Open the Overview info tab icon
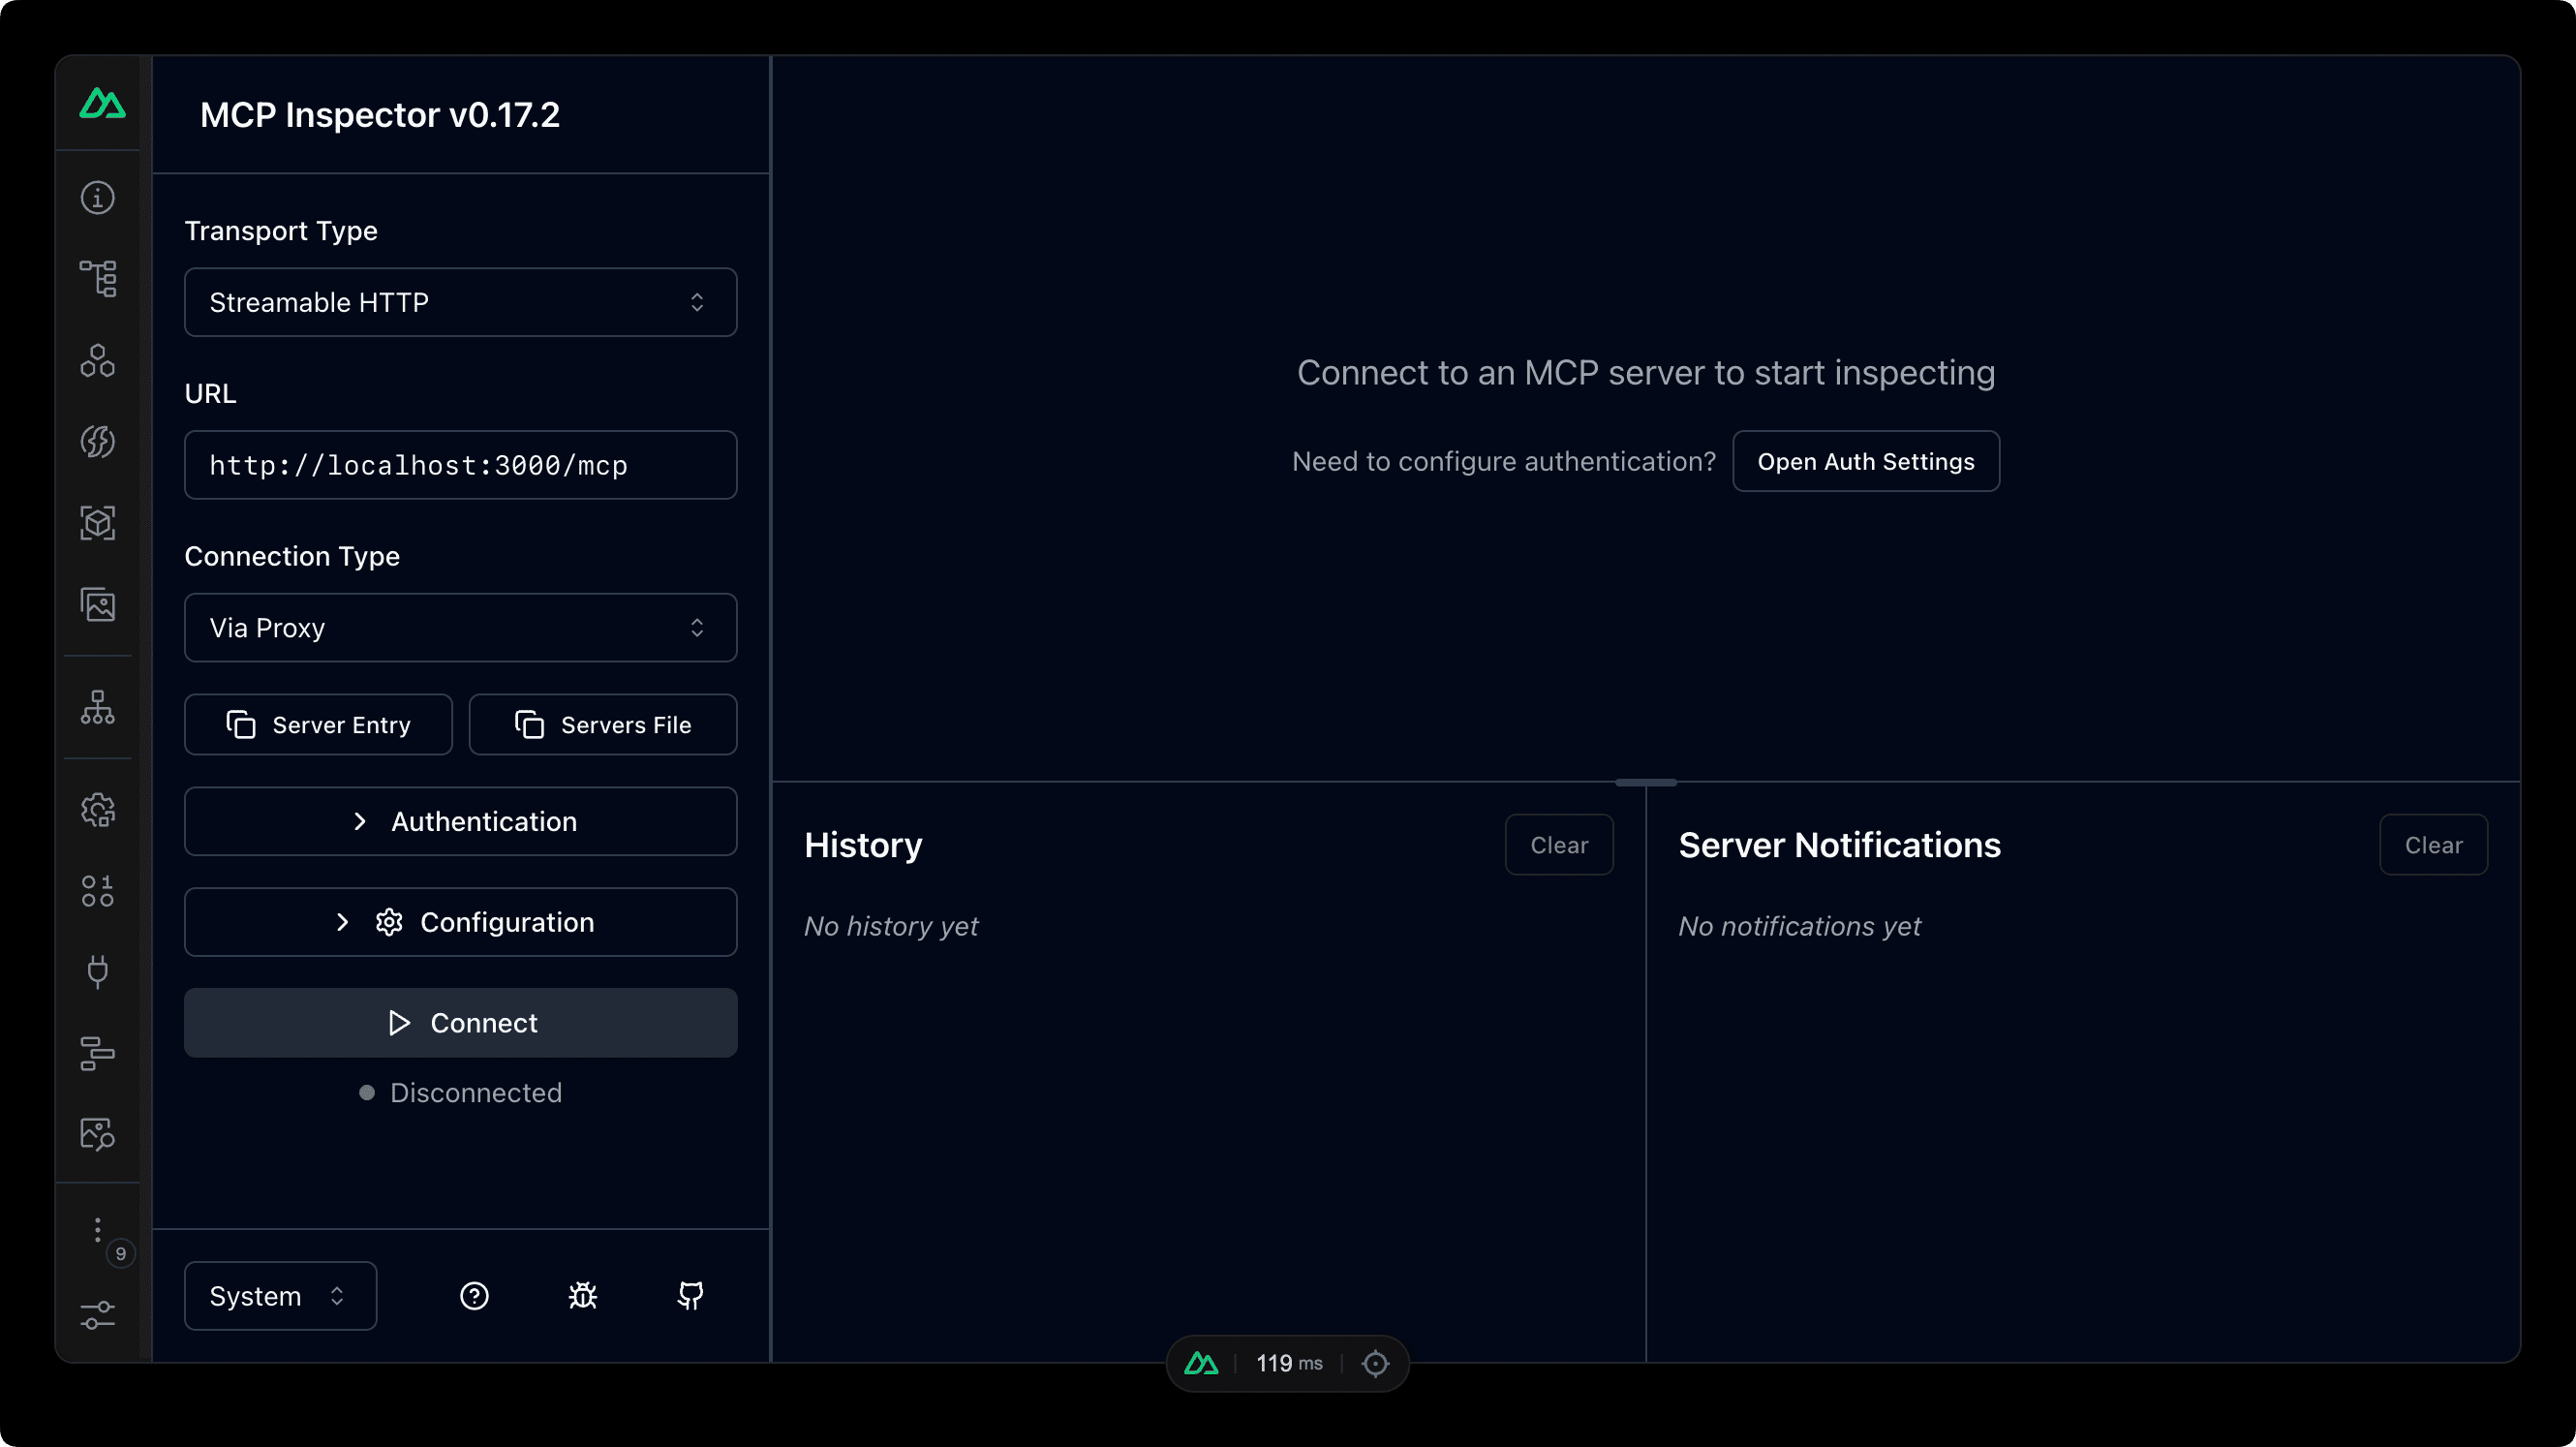 98,197
